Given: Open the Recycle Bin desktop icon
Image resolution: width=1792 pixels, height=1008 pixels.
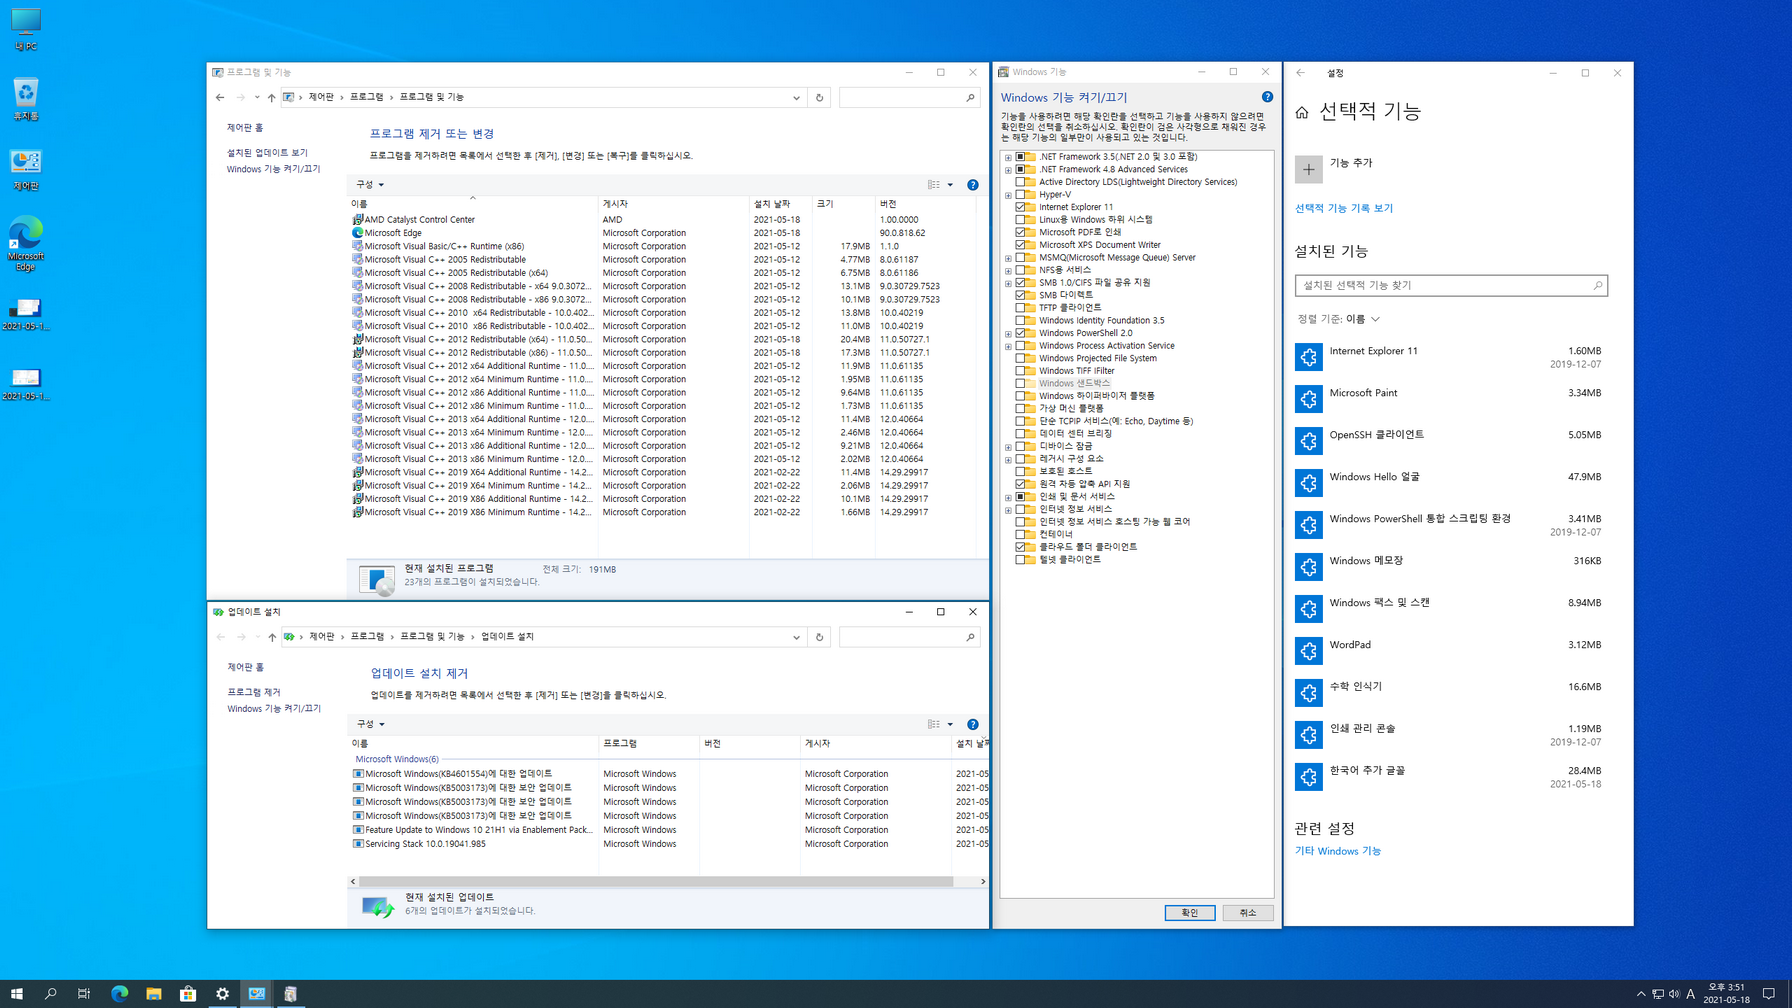Looking at the screenshot, I should click(x=25, y=100).
